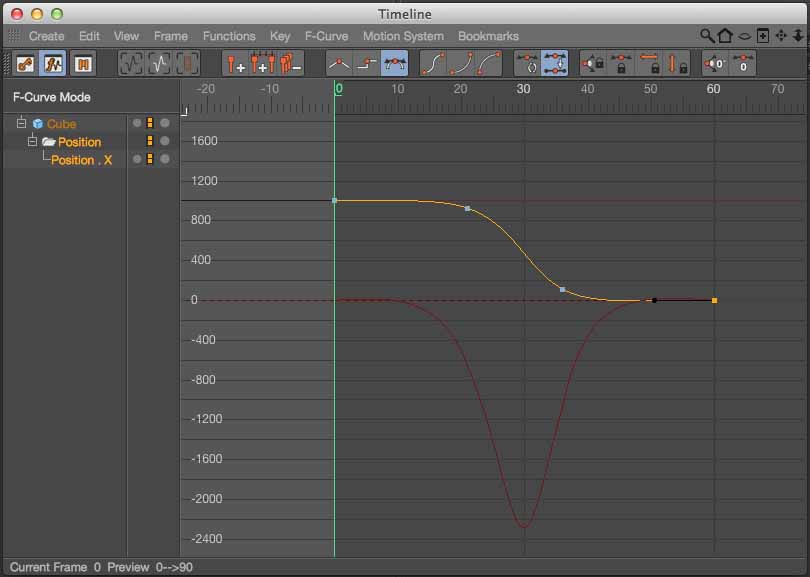
Task: Switch to Motion mode toolbar icon
Action: 83,64
